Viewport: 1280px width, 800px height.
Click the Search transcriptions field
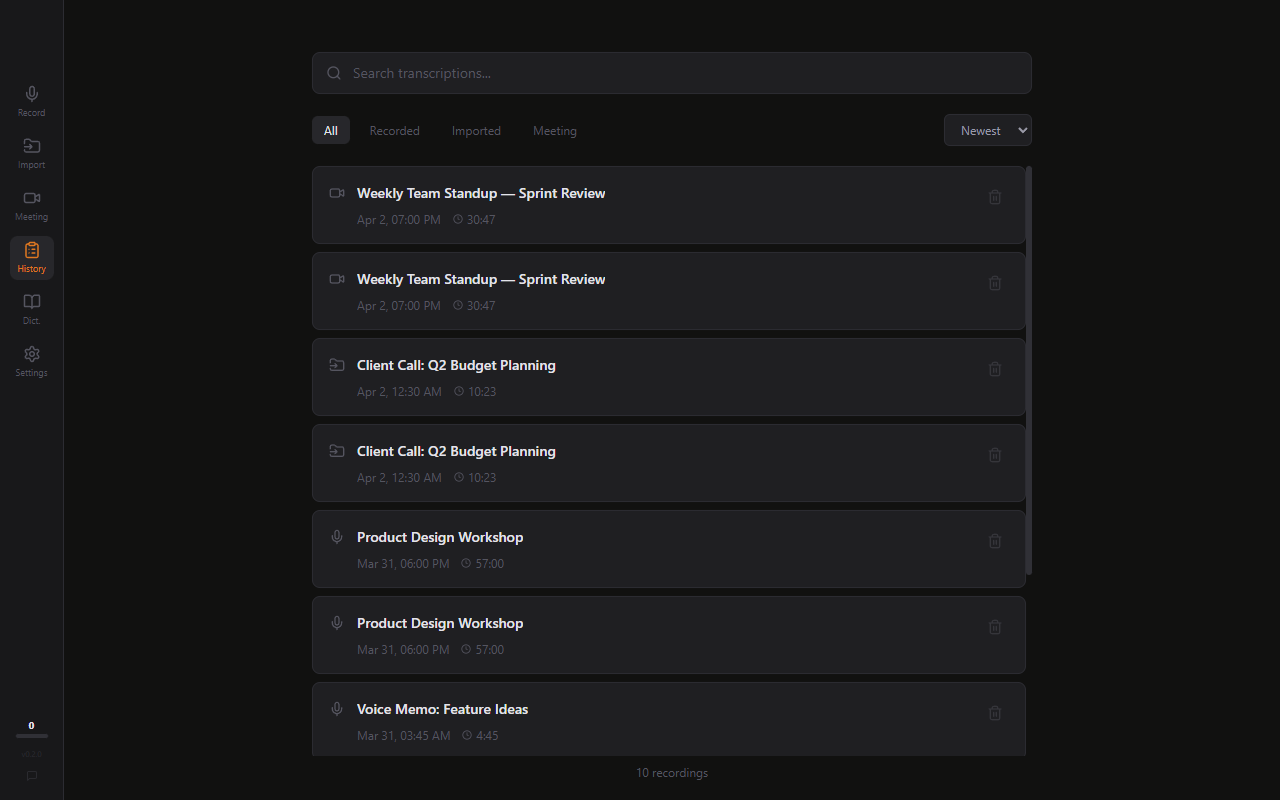point(672,73)
